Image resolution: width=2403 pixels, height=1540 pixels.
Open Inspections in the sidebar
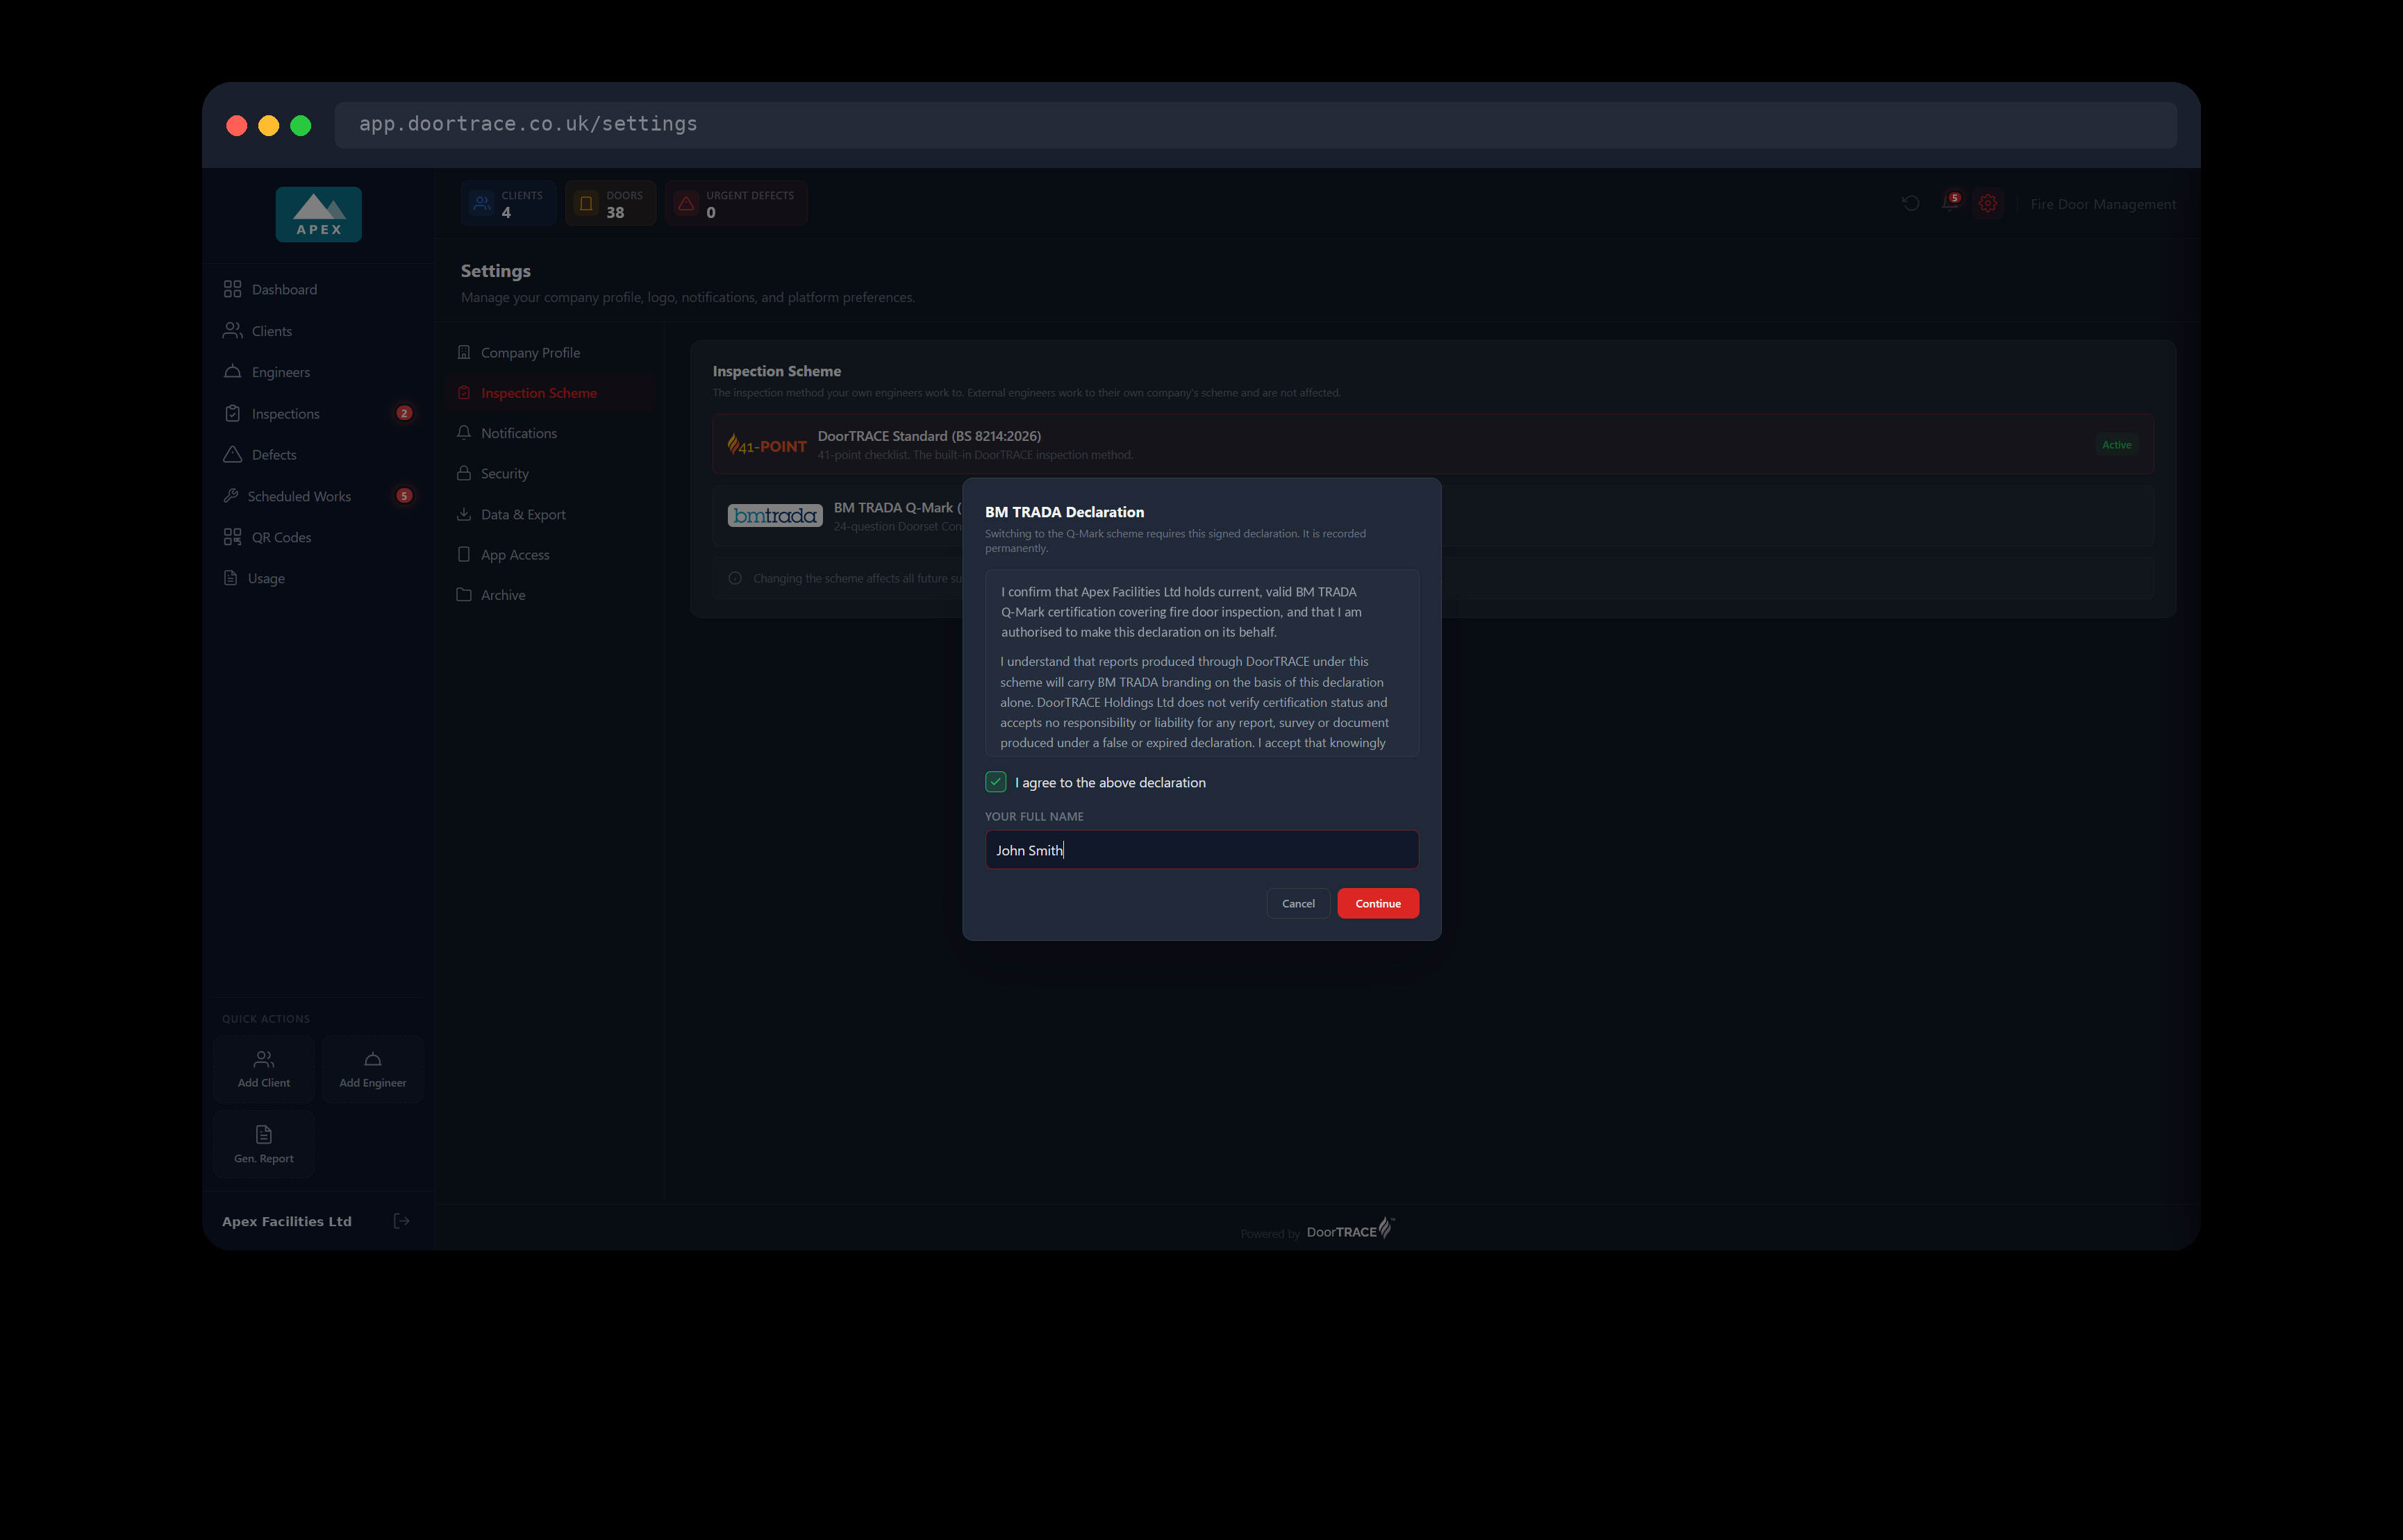point(318,413)
